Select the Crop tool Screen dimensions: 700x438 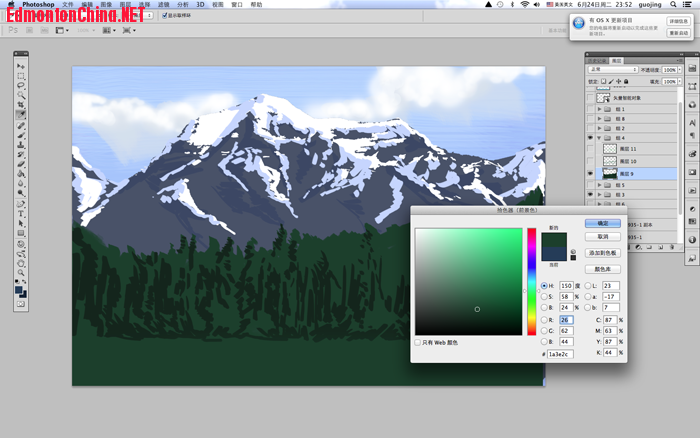point(21,105)
